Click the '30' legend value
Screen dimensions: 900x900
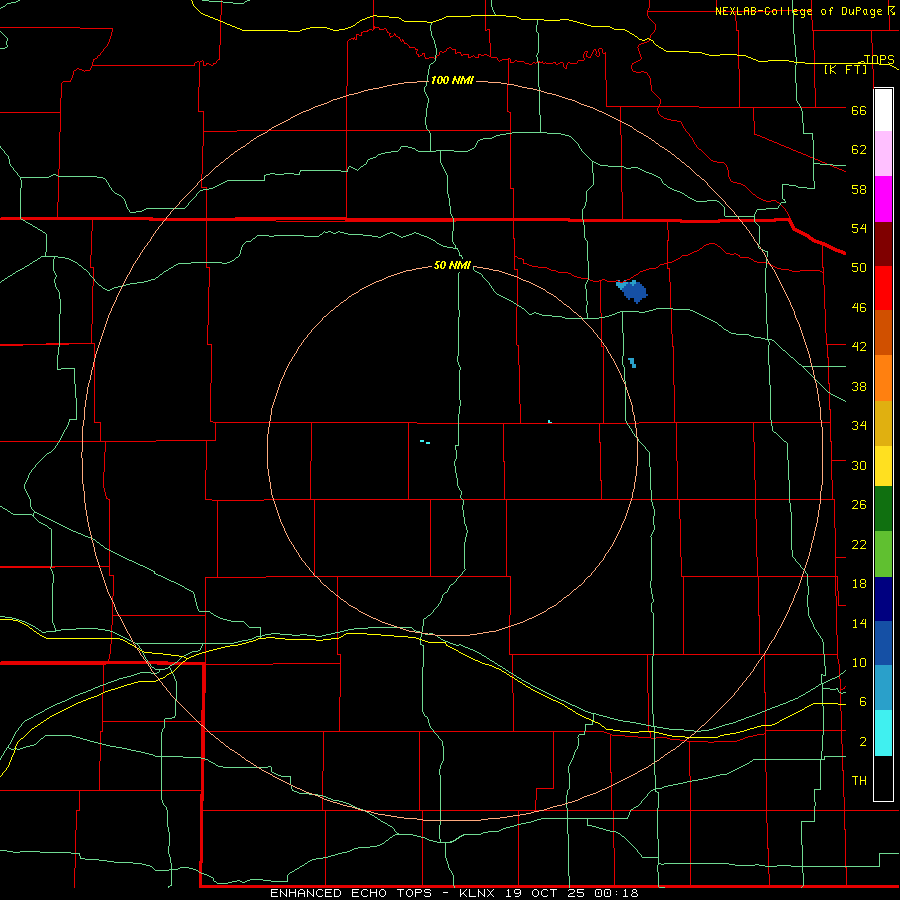[859, 465]
